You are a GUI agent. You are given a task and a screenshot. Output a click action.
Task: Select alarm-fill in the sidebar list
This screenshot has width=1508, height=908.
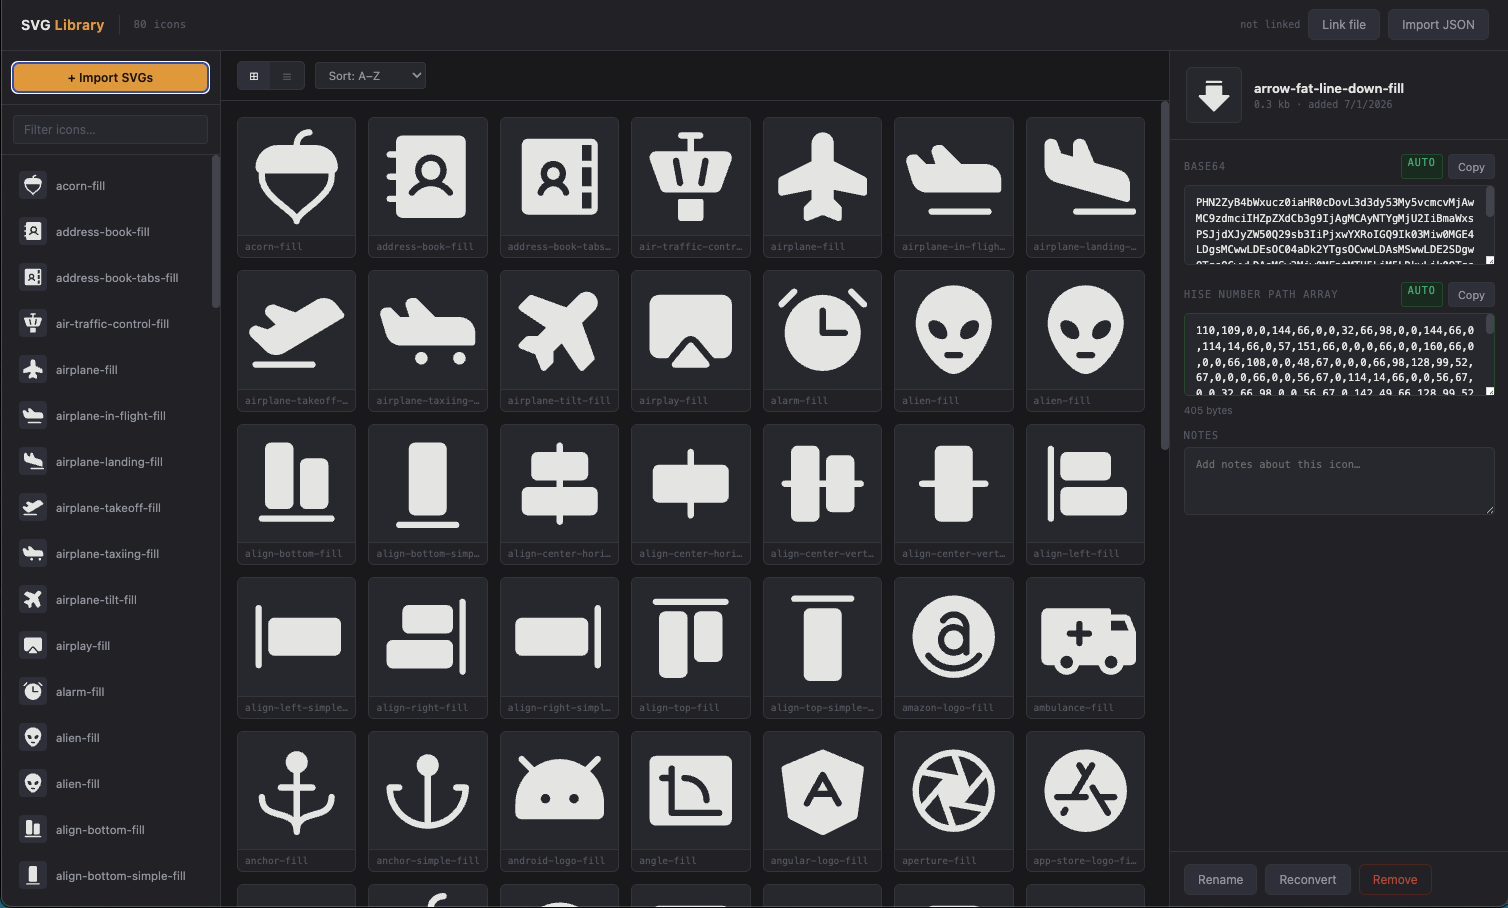110,691
